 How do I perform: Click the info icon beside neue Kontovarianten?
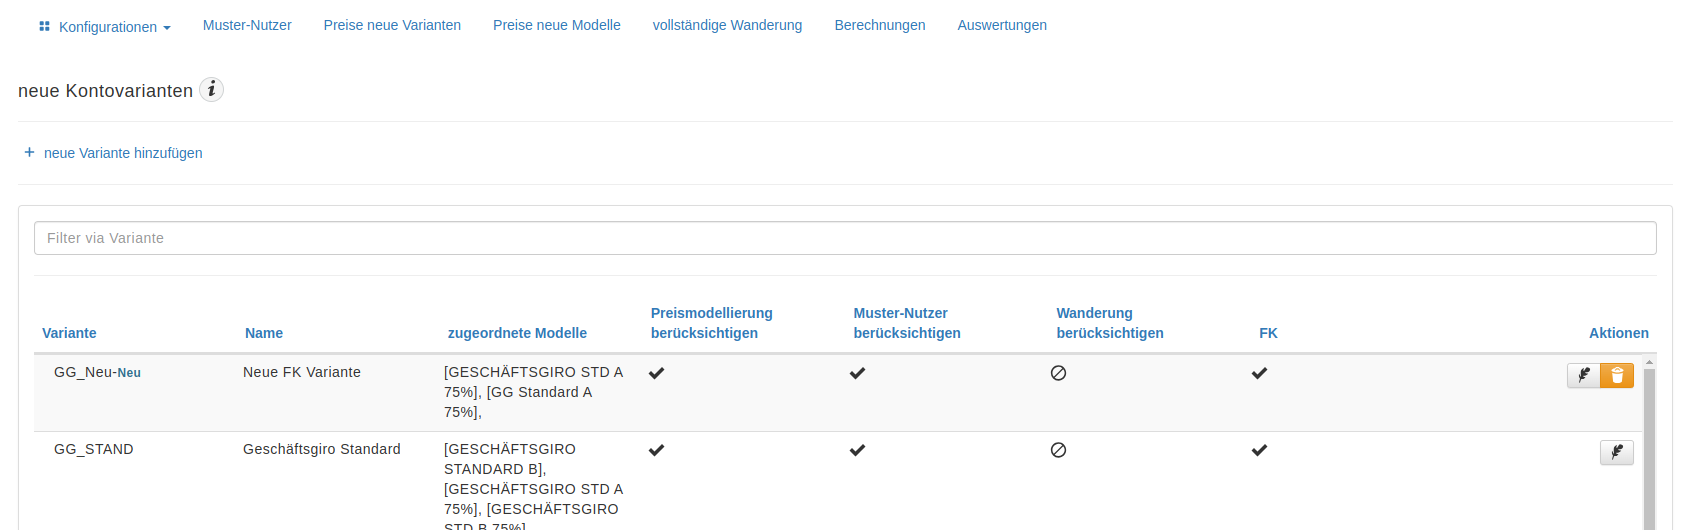click(x=211, y=90)
